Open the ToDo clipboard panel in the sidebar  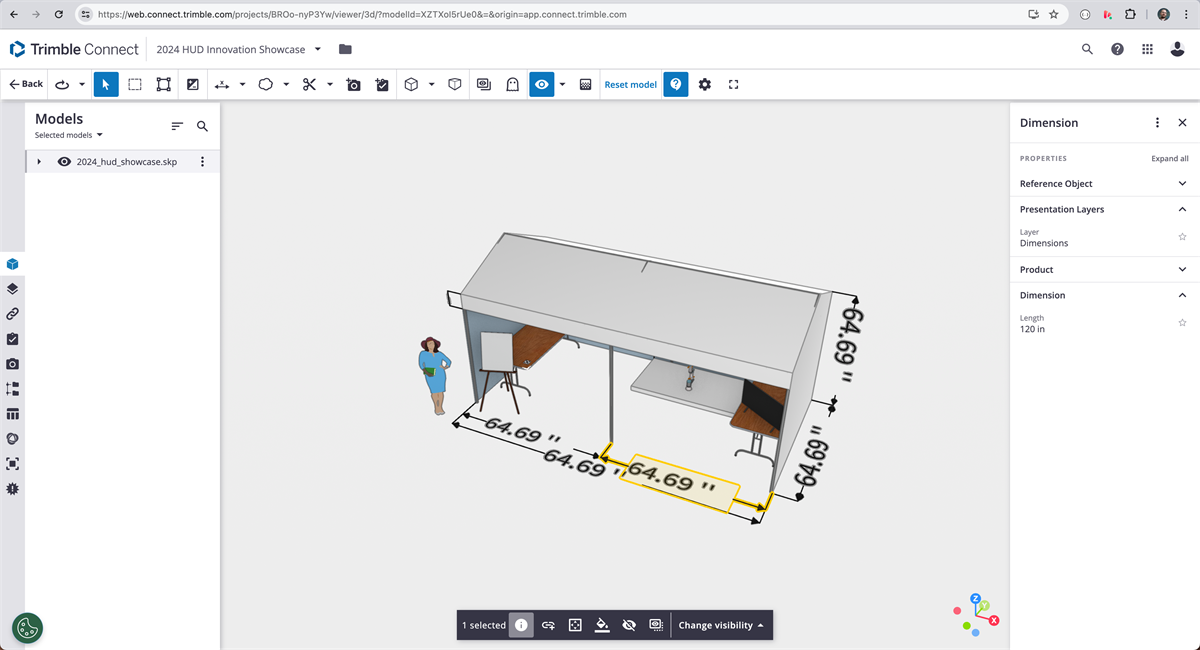(x=12, y=338)
